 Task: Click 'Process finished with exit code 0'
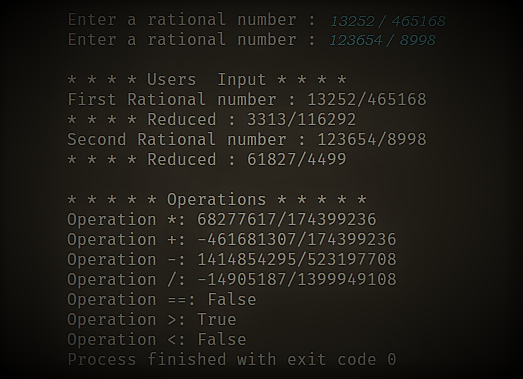pos(232,360)
